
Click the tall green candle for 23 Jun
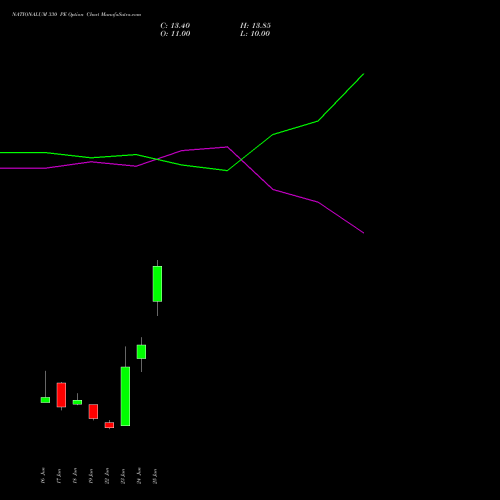coord(125,396)
